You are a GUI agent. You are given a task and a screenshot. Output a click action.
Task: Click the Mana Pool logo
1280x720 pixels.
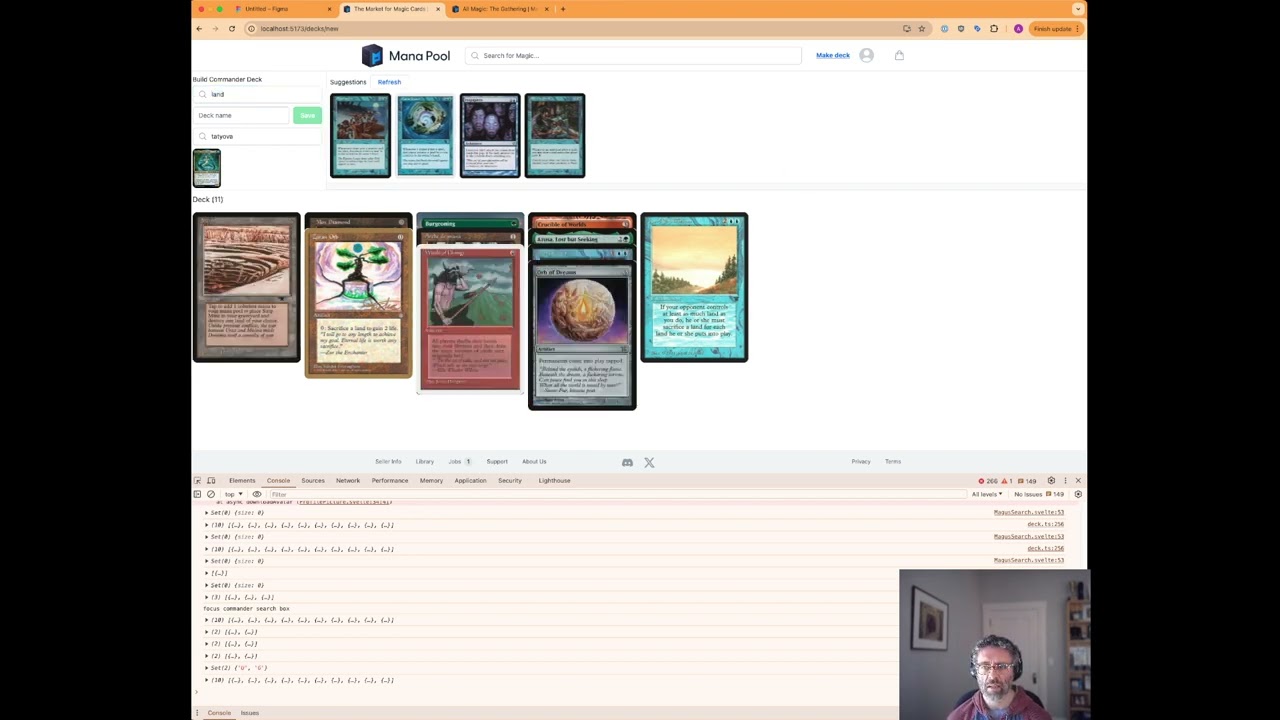pyautogui.click(x=405, y=56)
